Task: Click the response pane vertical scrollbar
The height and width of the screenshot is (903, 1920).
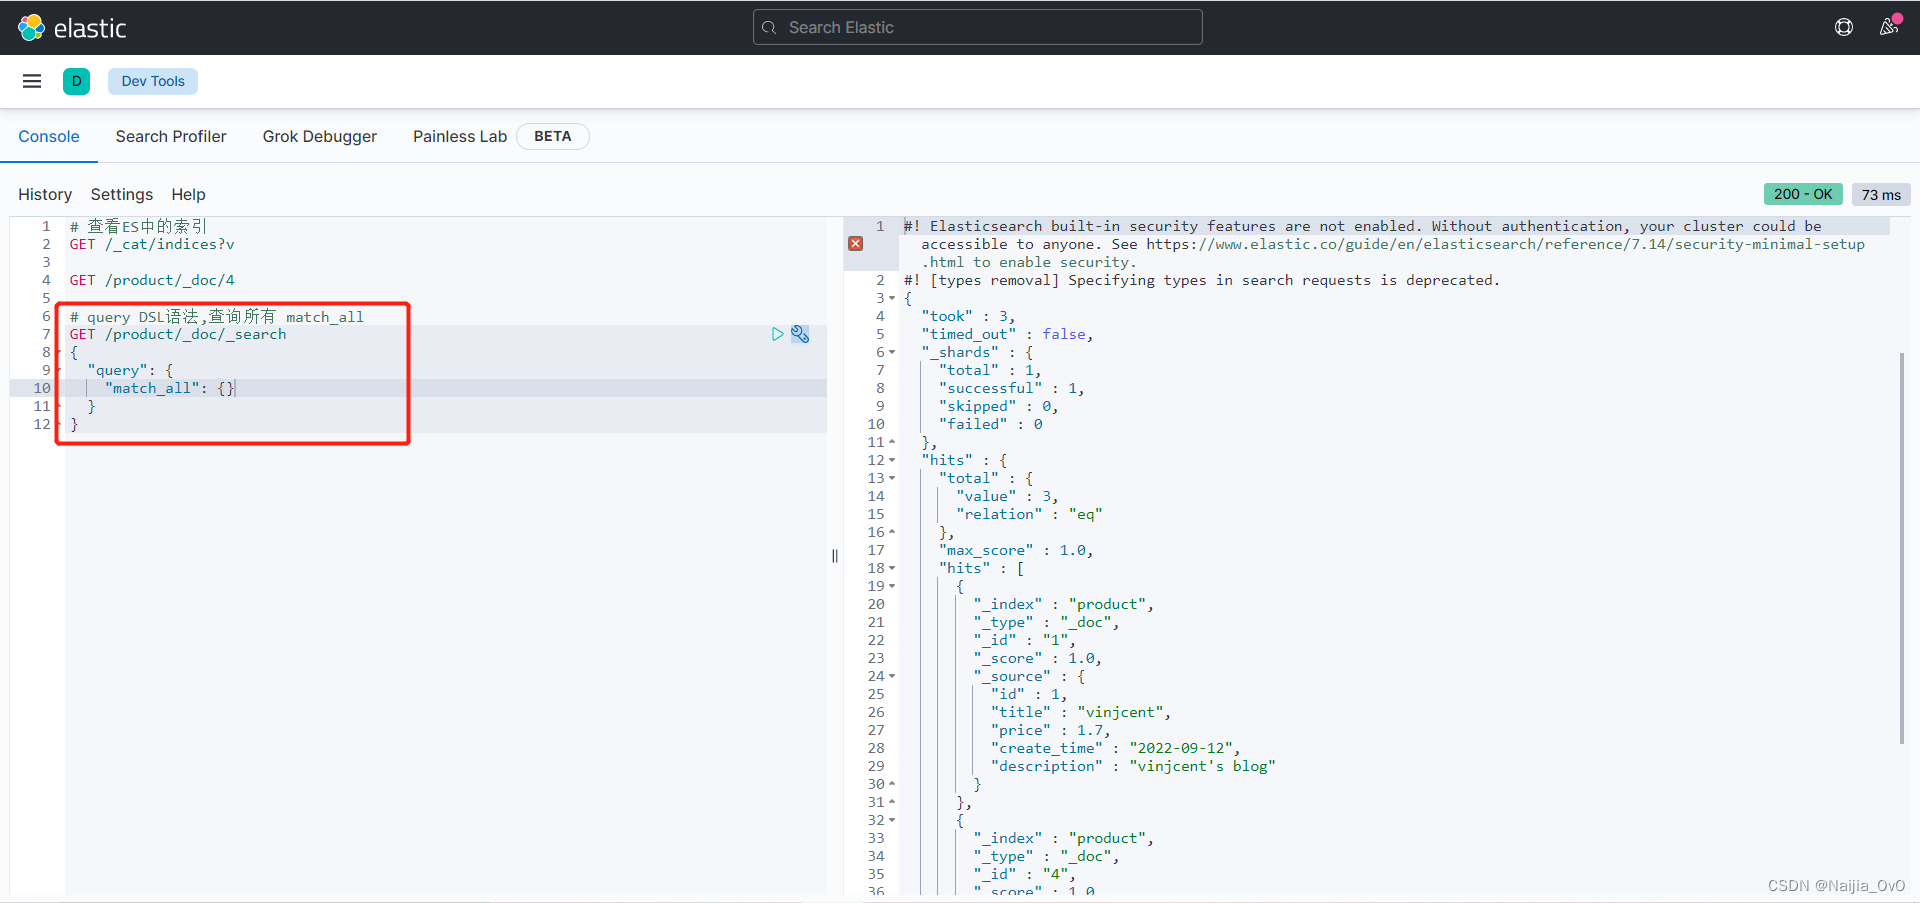Action: point(1902,548)
